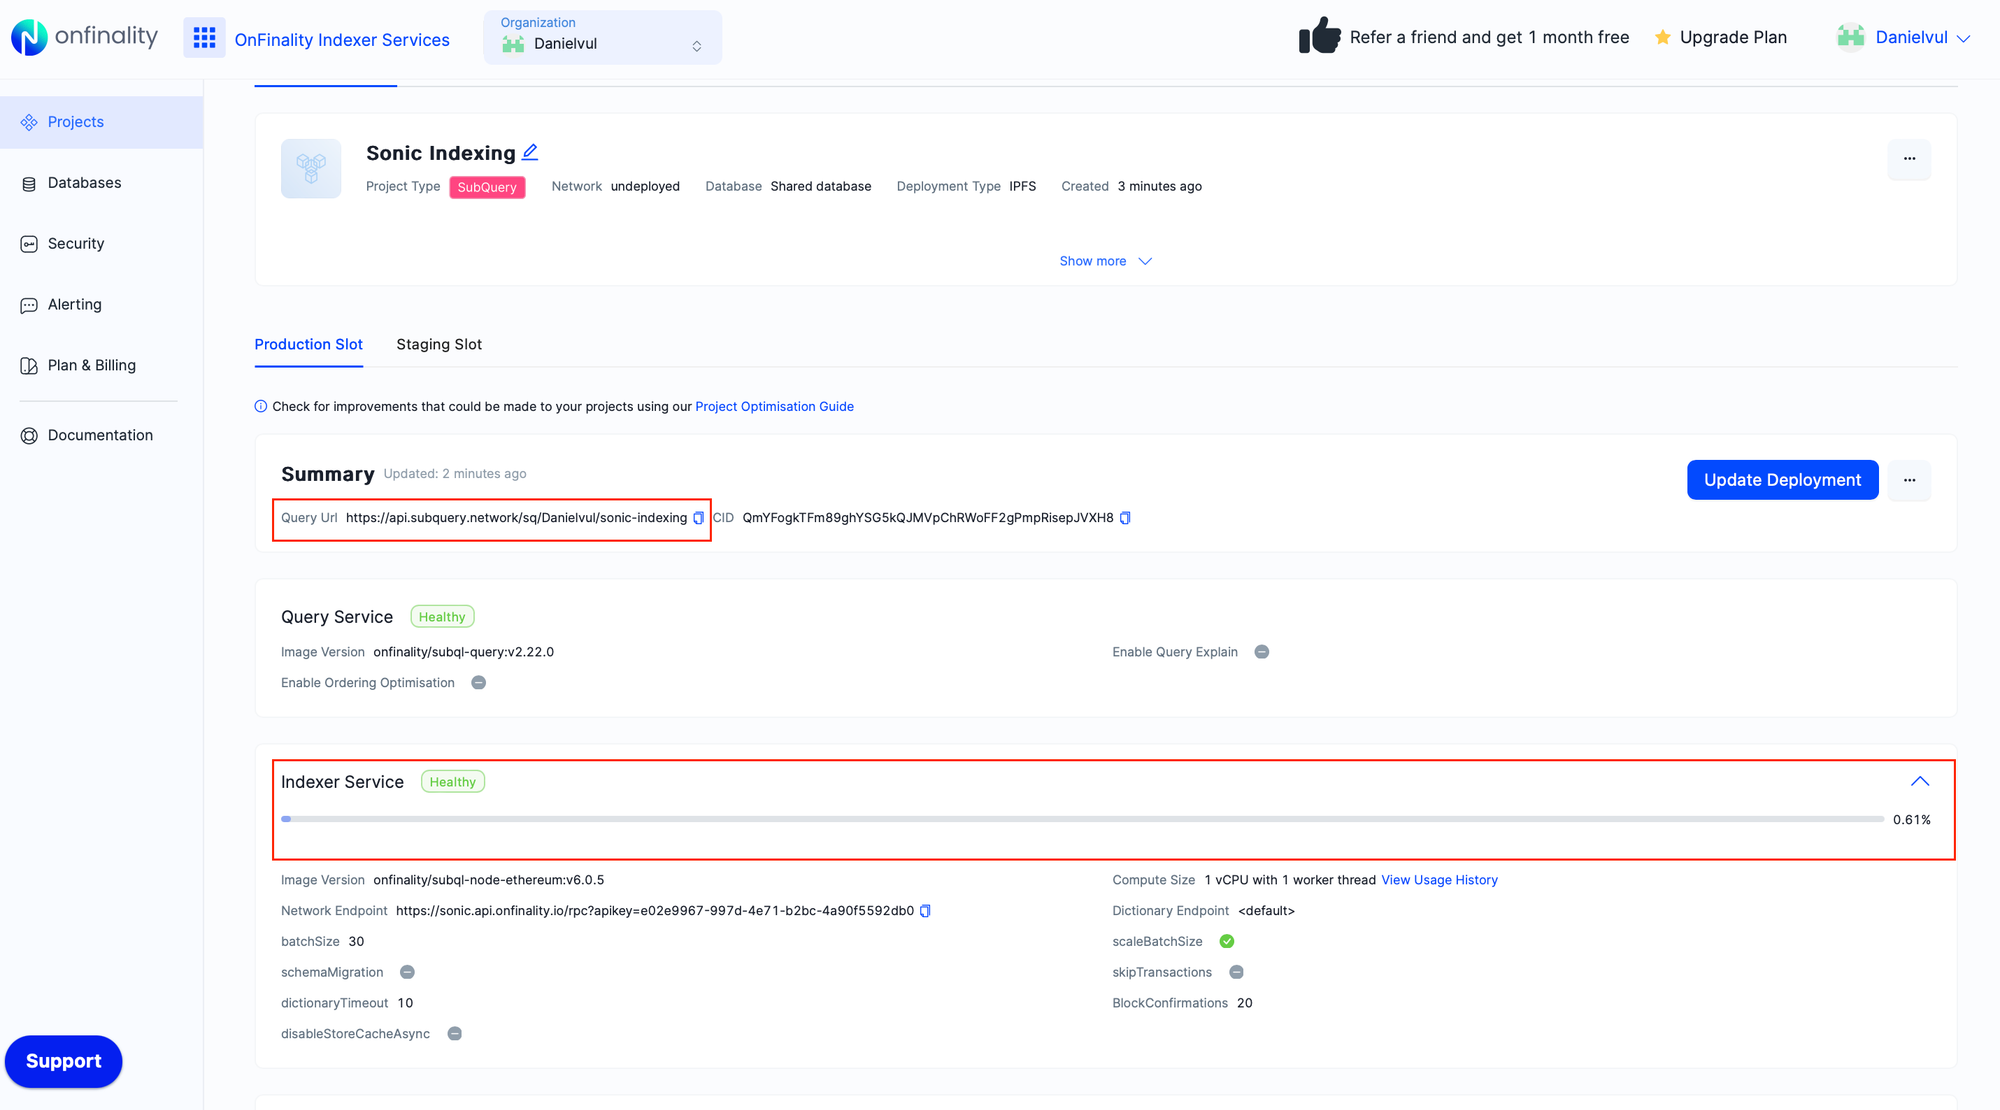Open the Project Optimisation Guide
This screenshot has width=2000, height=1110.
(774, 406)
